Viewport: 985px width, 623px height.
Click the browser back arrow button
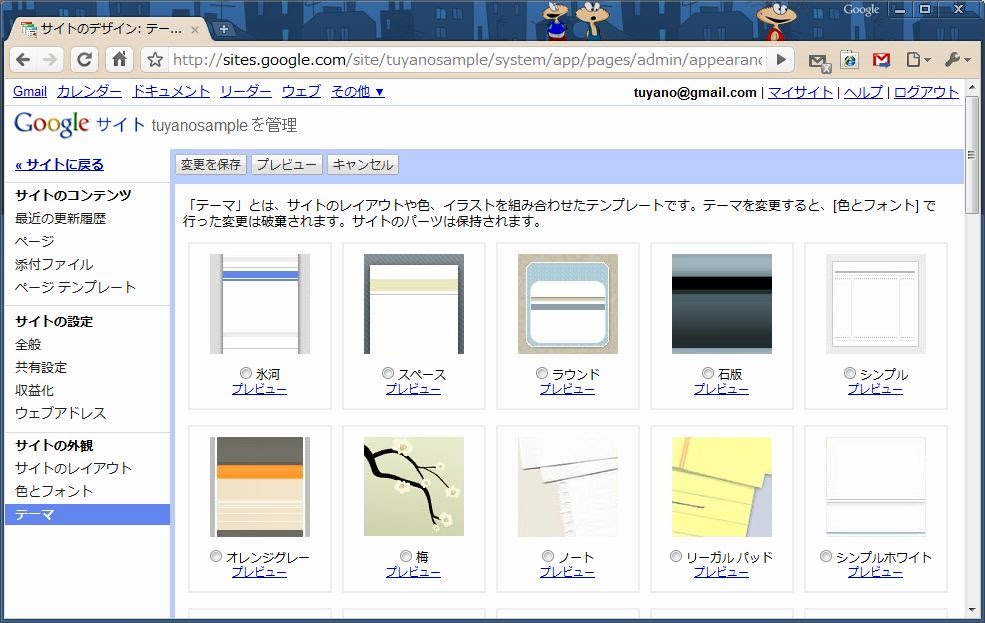23,60
